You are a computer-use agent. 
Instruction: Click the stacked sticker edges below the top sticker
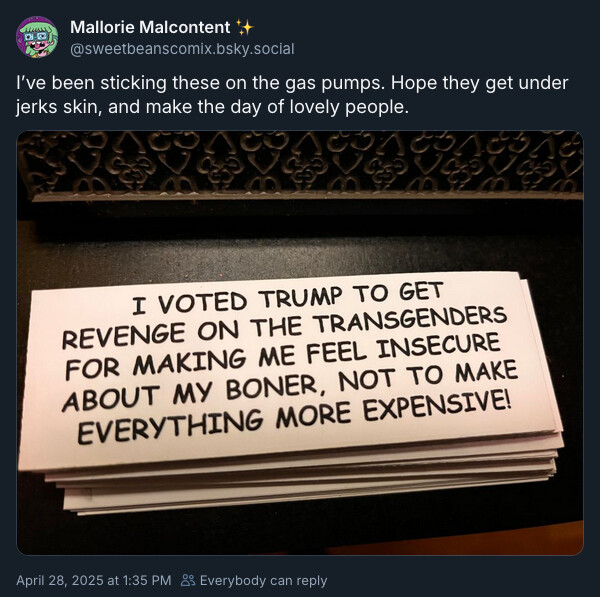click(306, 475)
